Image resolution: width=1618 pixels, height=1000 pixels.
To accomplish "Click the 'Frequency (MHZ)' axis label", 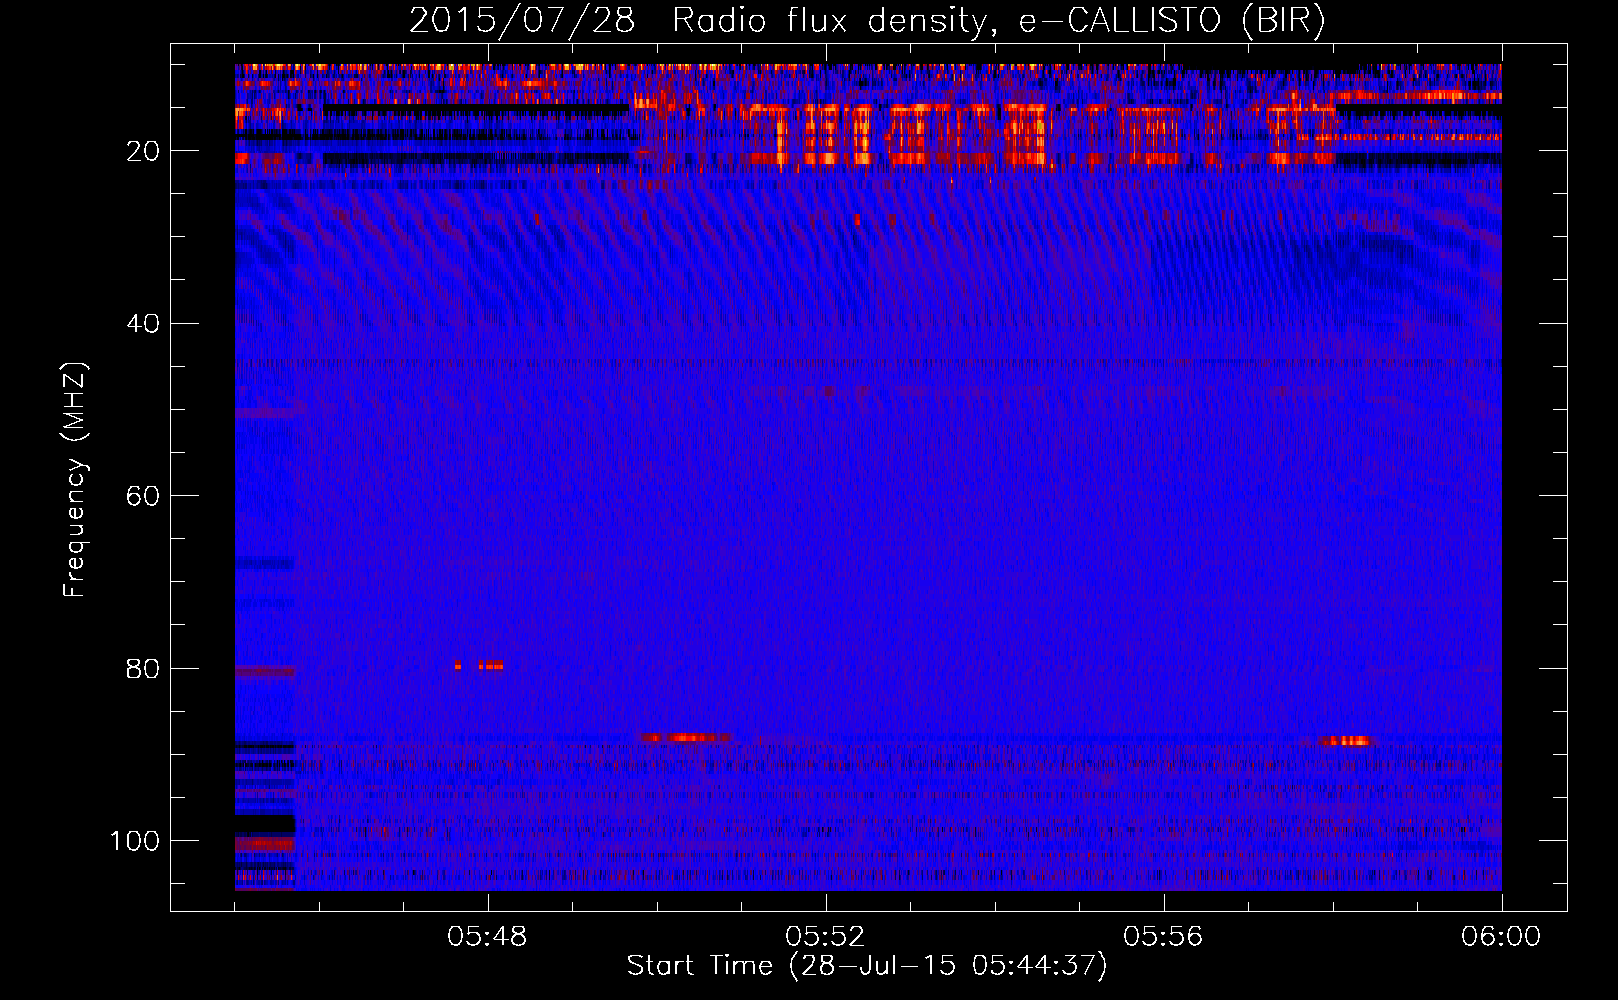I will click(x=75, y=480).
